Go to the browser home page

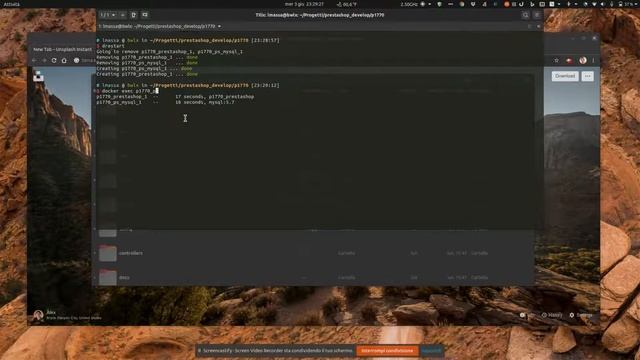point(64,60)
